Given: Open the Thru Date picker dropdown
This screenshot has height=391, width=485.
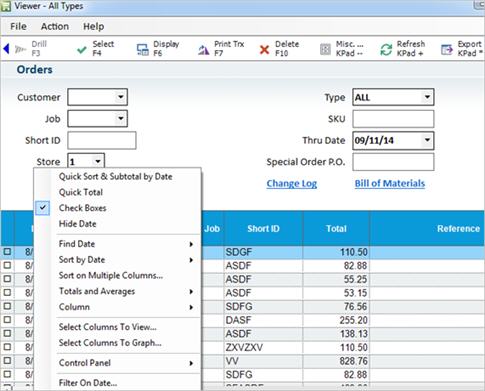Looking at the screenshot, I should click(x=427, y=140).
